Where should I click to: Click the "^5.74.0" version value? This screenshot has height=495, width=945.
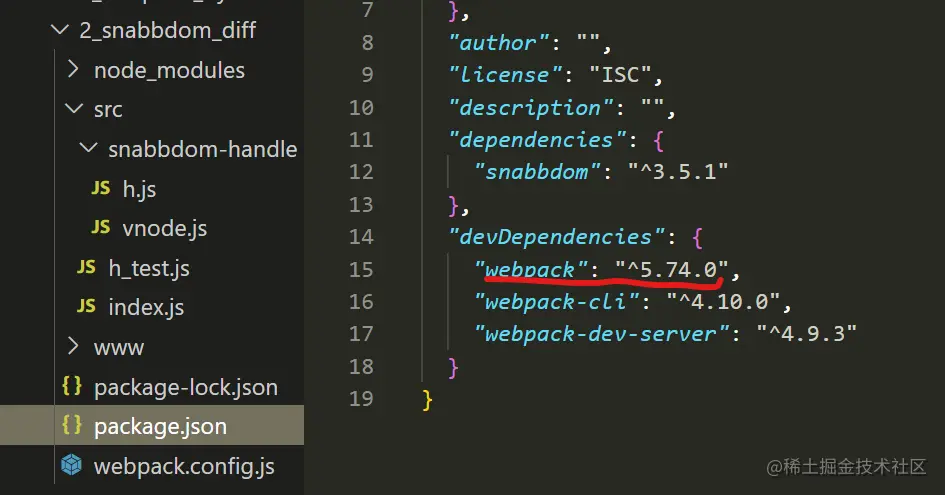tap(672, 270)
